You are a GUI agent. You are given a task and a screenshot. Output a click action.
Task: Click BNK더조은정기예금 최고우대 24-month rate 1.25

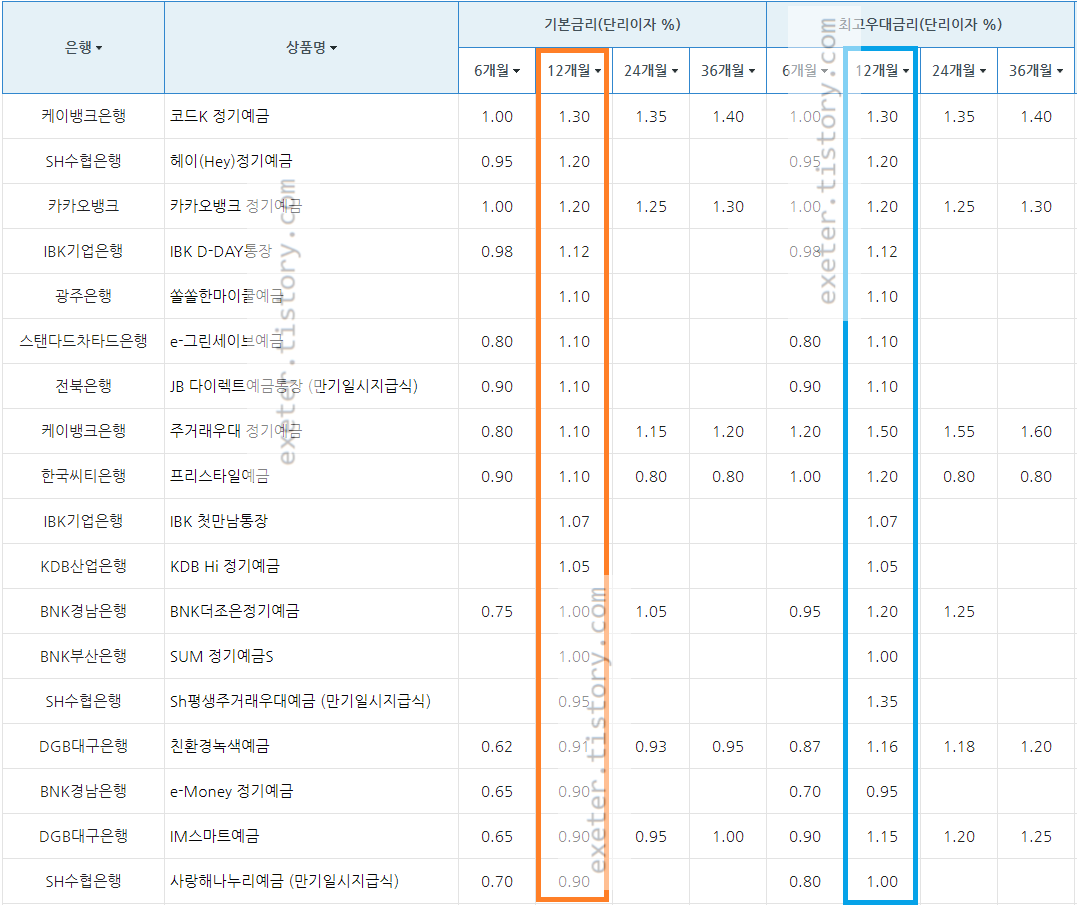(x=959, y=612)
